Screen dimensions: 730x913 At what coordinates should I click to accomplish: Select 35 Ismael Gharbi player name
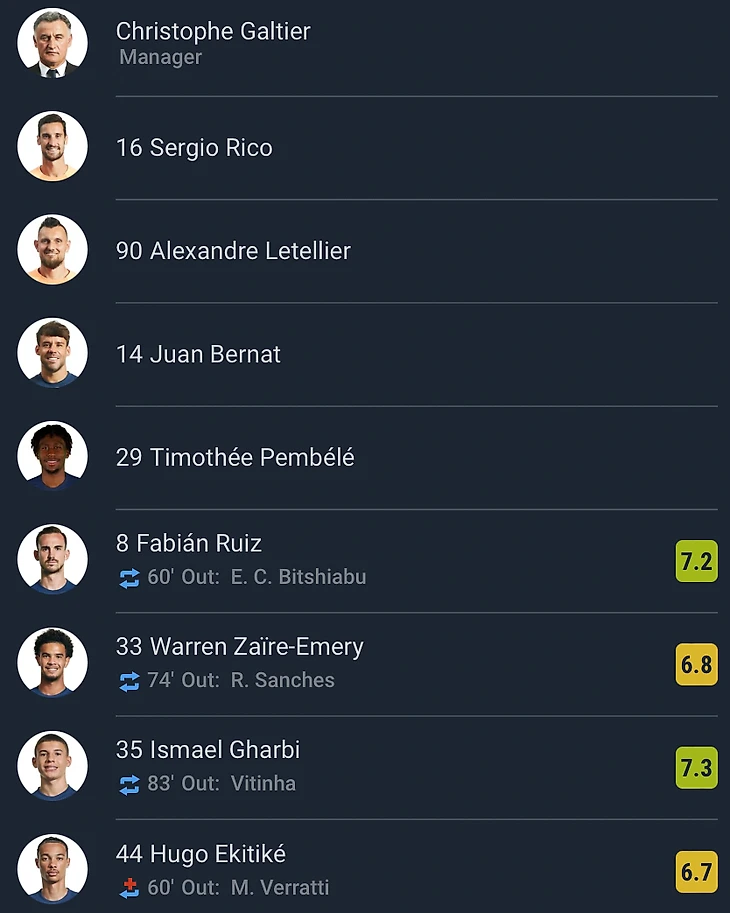pyautogui.click(x=208, y=750)
